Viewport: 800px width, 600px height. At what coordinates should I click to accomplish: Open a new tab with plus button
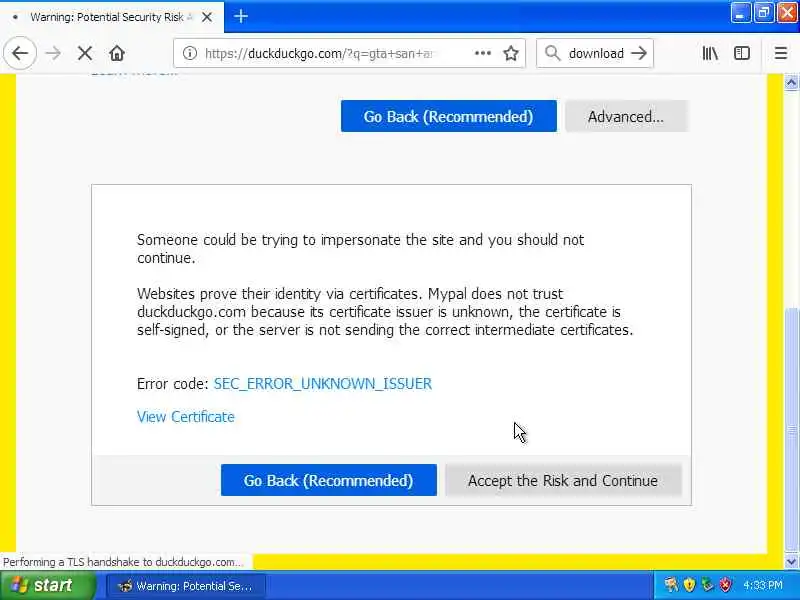pos(241,17)
